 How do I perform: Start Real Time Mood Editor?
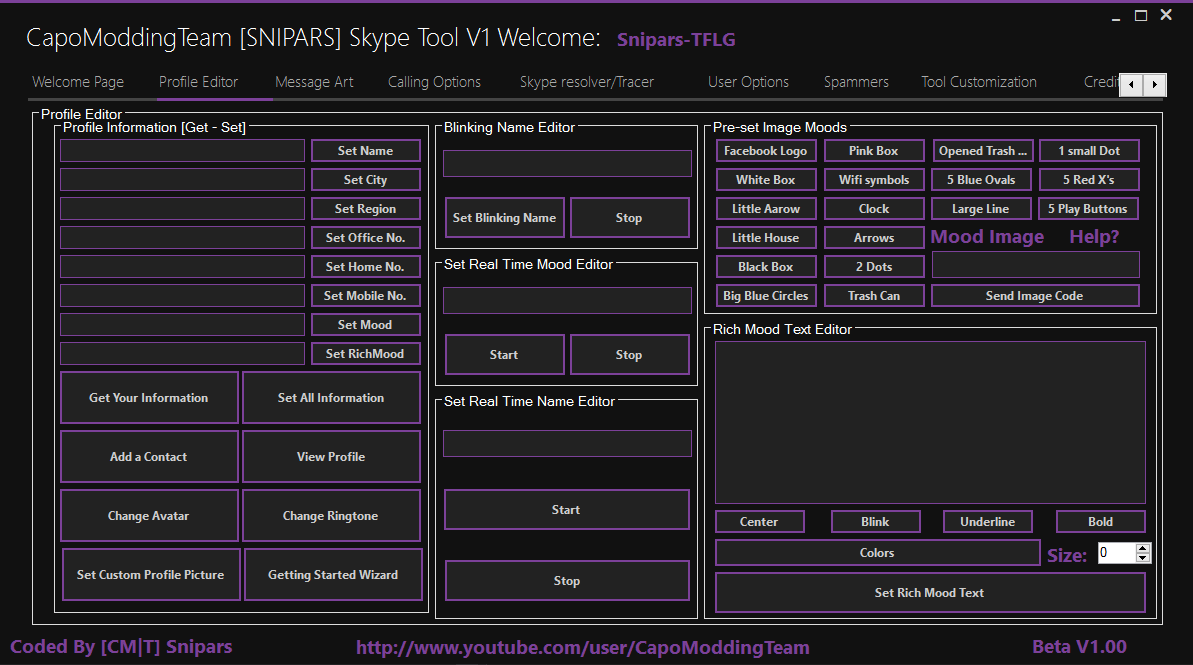504,355
